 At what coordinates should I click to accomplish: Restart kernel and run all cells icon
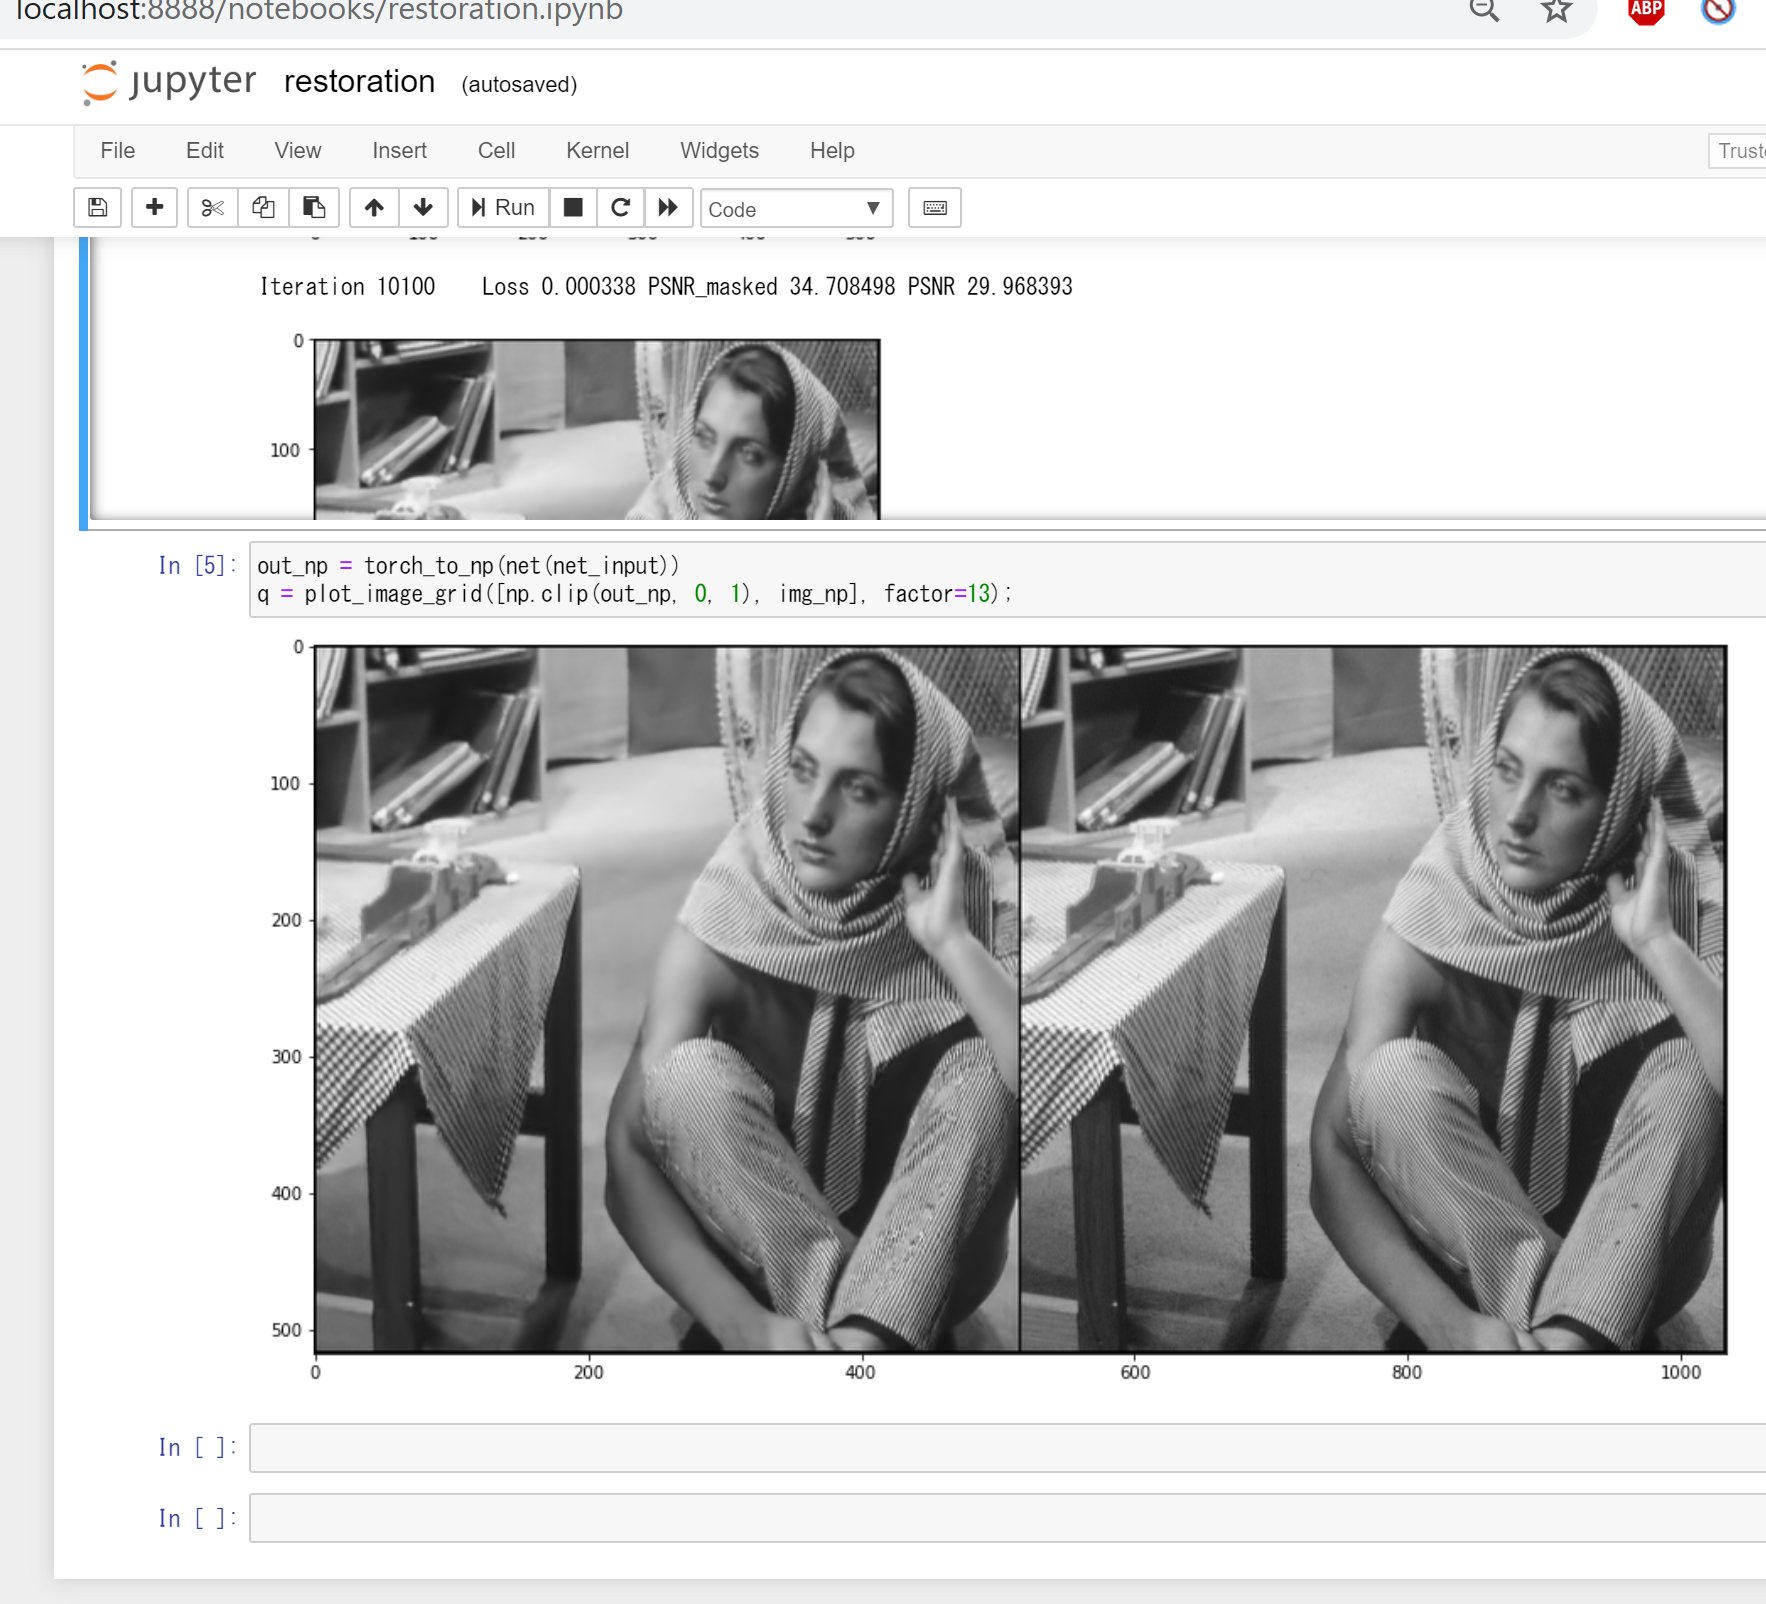668,208
